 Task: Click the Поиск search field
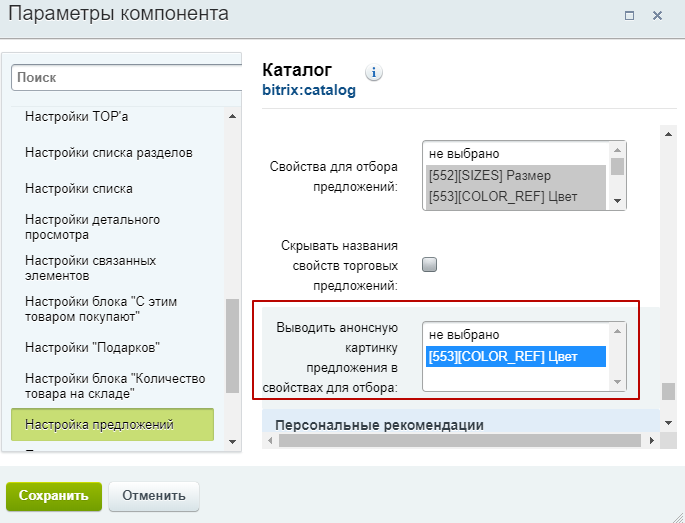coord(127,77)
